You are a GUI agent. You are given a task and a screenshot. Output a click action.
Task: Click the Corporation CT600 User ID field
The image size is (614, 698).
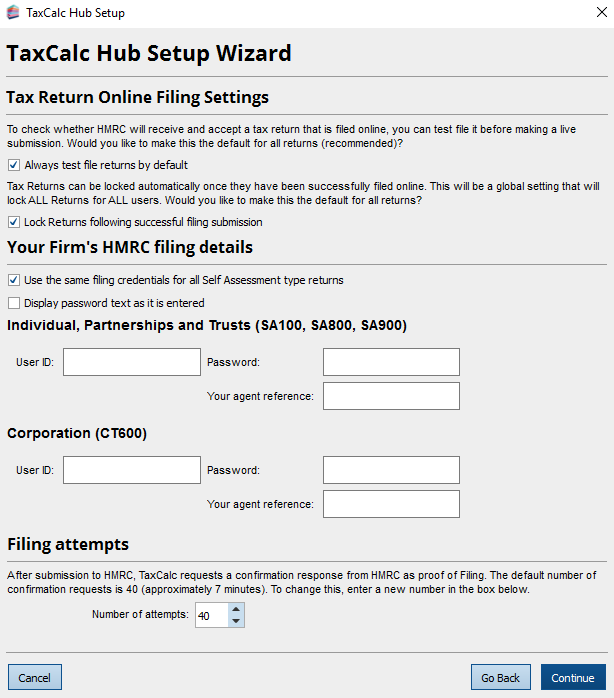tap(132, 470)
